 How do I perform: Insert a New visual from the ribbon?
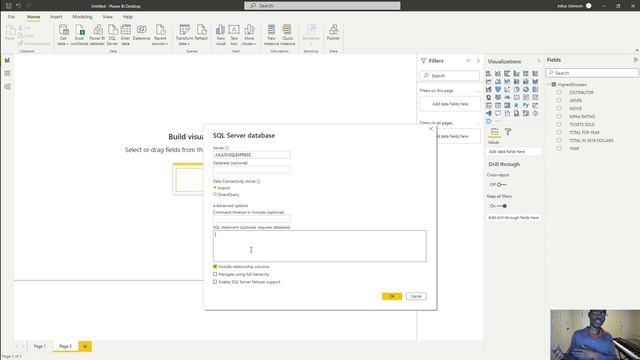pyautogui.click(x=220, y=34)
